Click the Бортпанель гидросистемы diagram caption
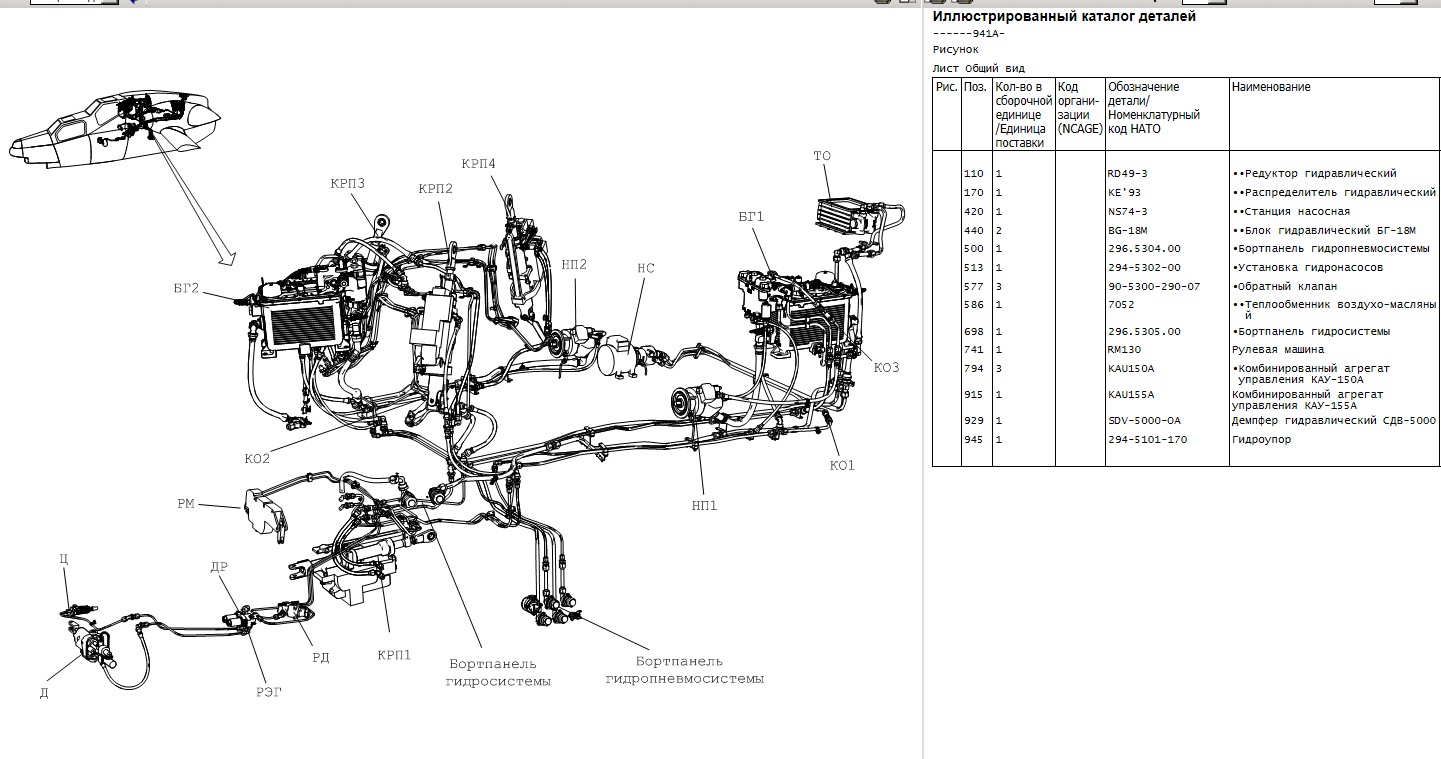This screenshot has height=759, width=1441. [x=498, y=672]
